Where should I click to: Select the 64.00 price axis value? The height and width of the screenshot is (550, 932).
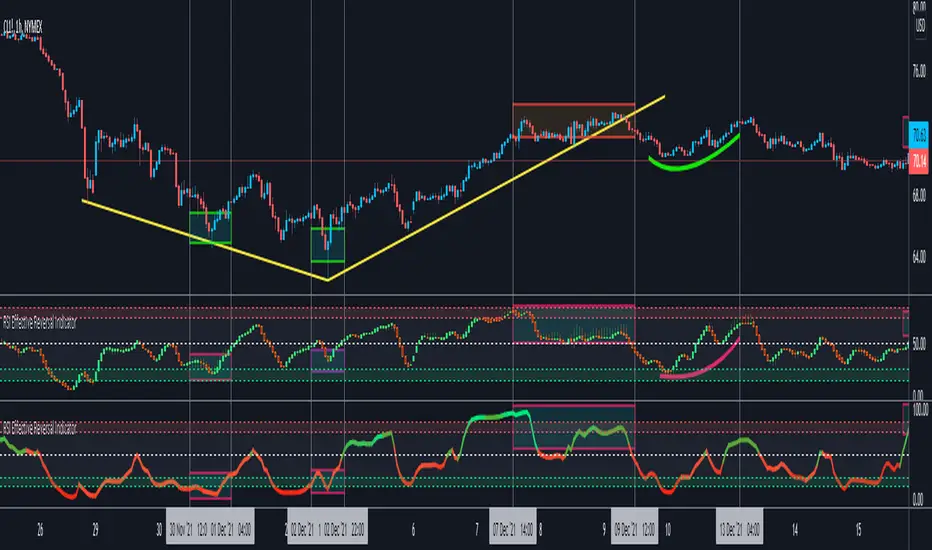click(919, 257)
